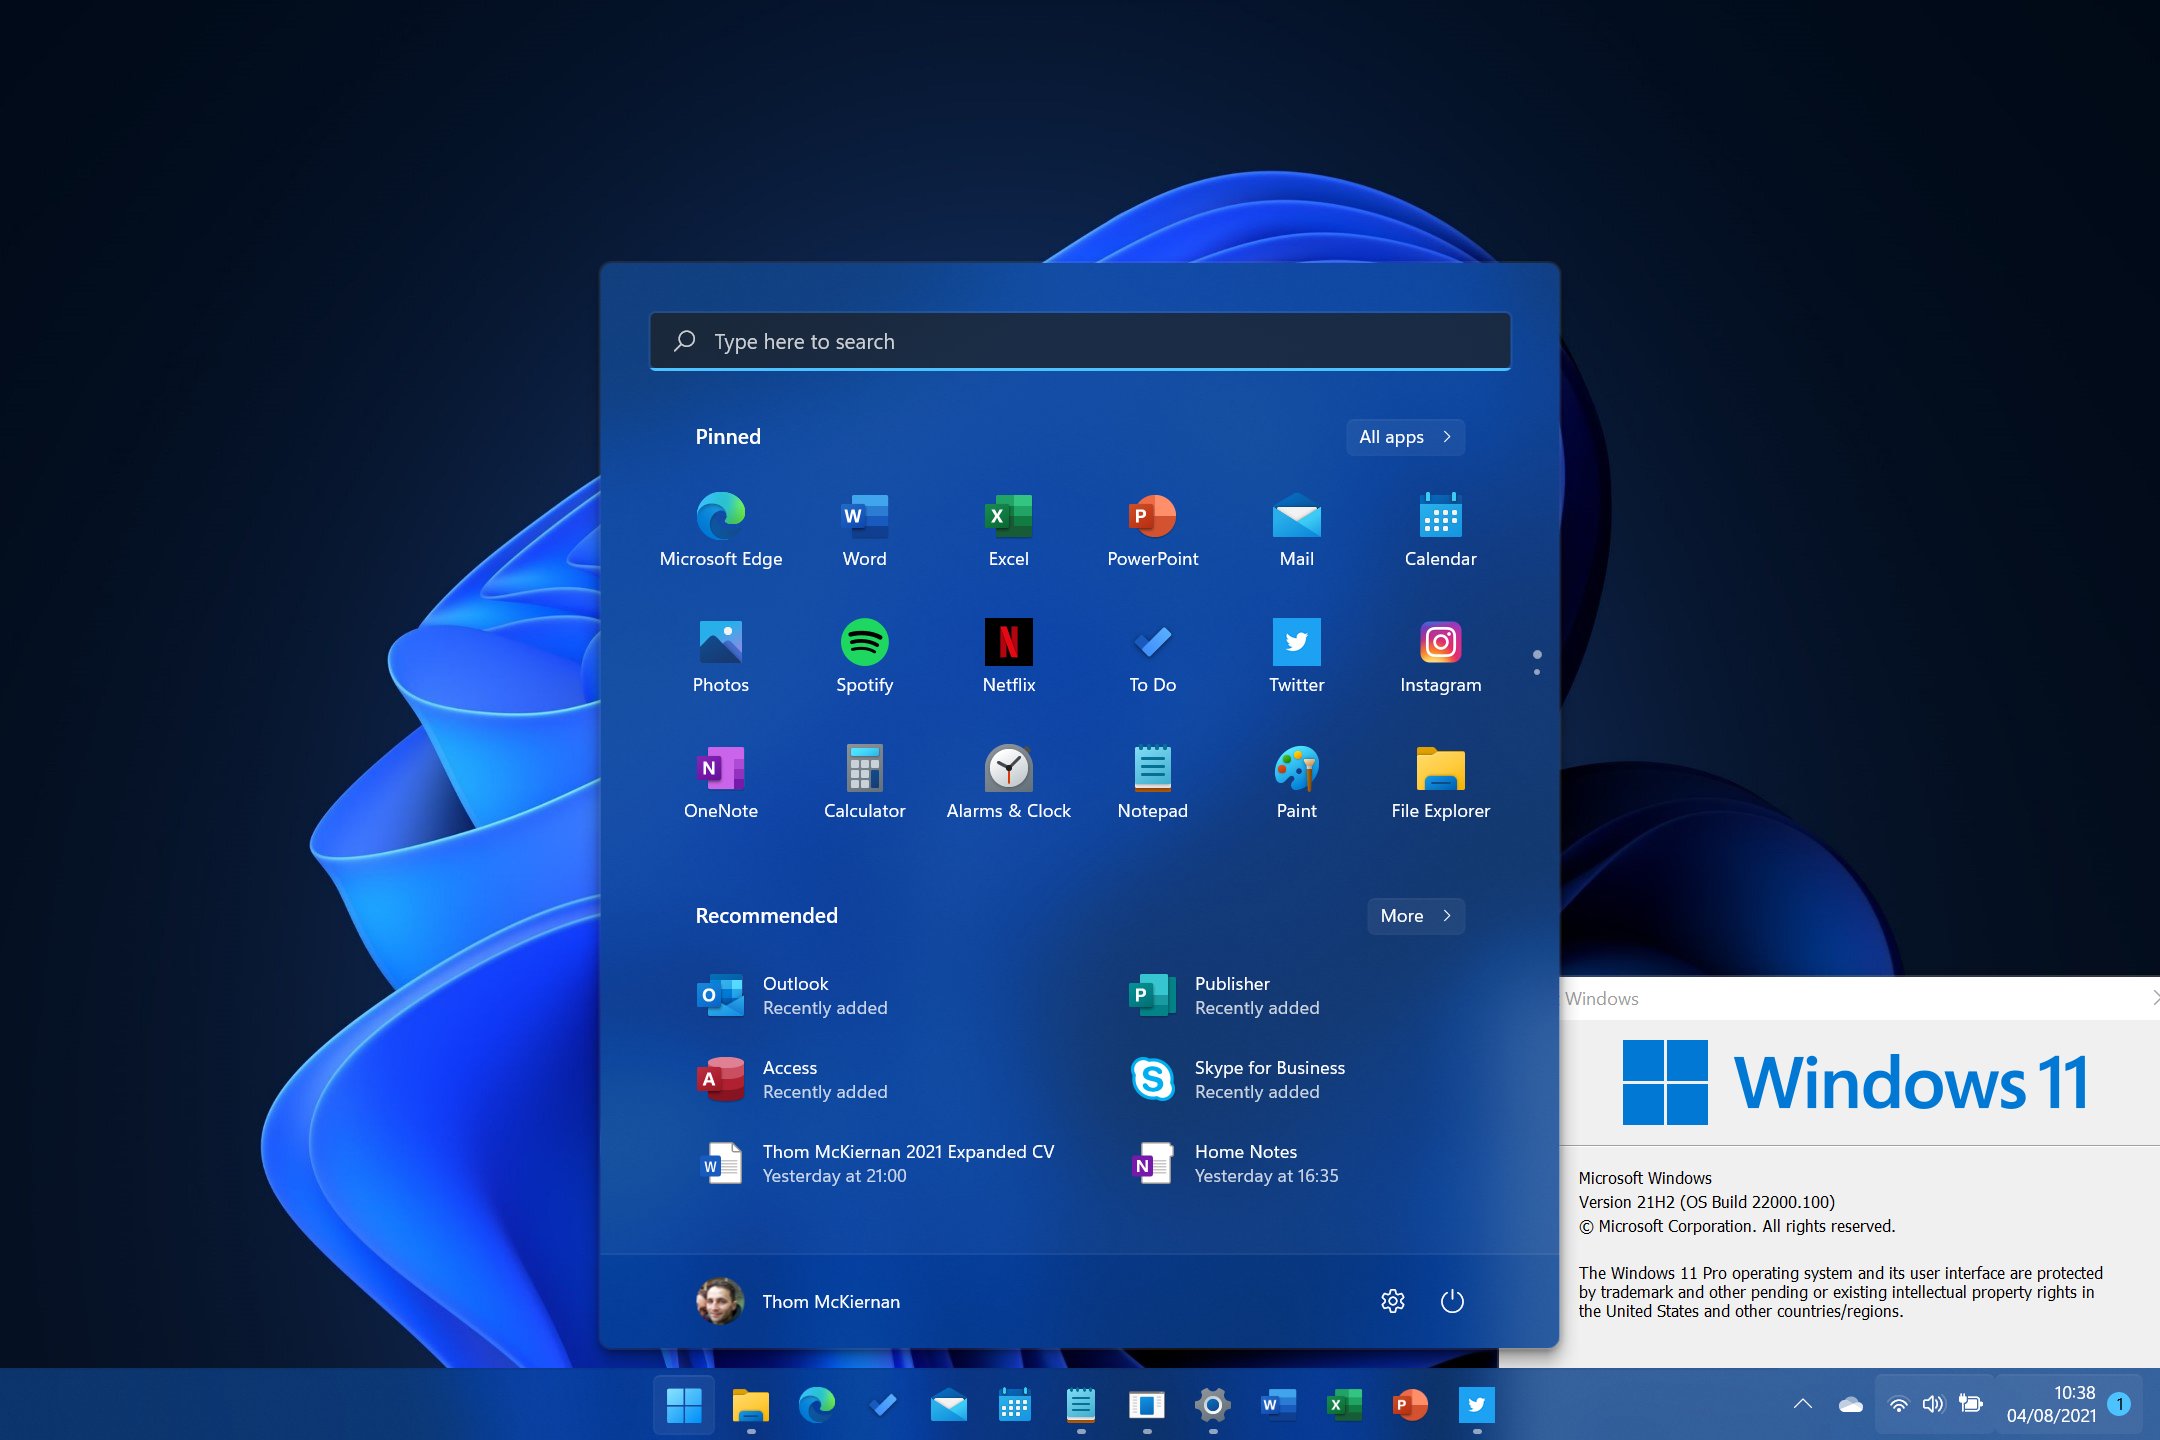
Task: Open the pinned Notepad app
Action: (x=1152, y=783)
